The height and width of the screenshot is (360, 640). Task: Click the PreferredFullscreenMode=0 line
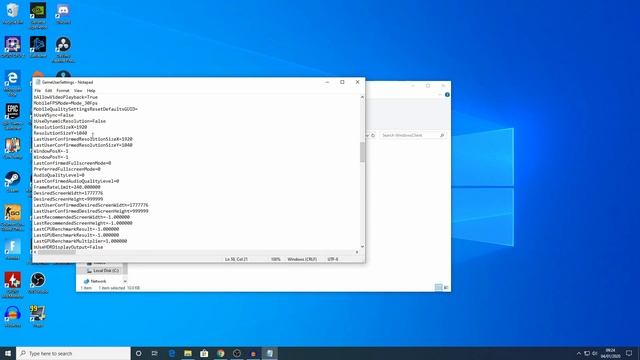(x=67, y=169)
